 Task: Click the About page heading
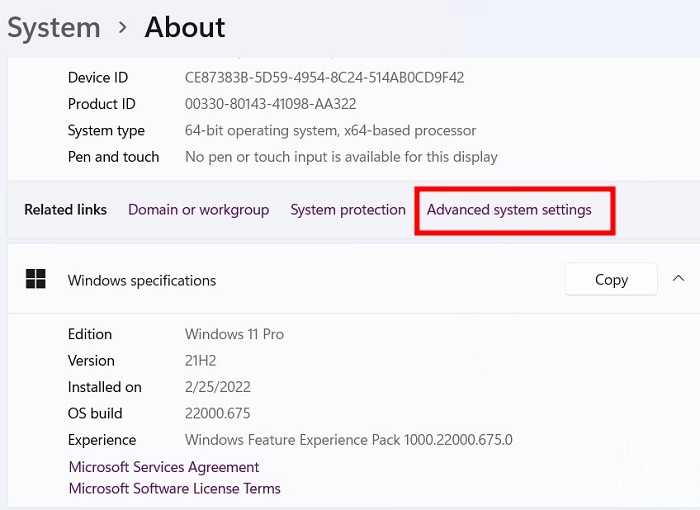(x=185, y=27)
